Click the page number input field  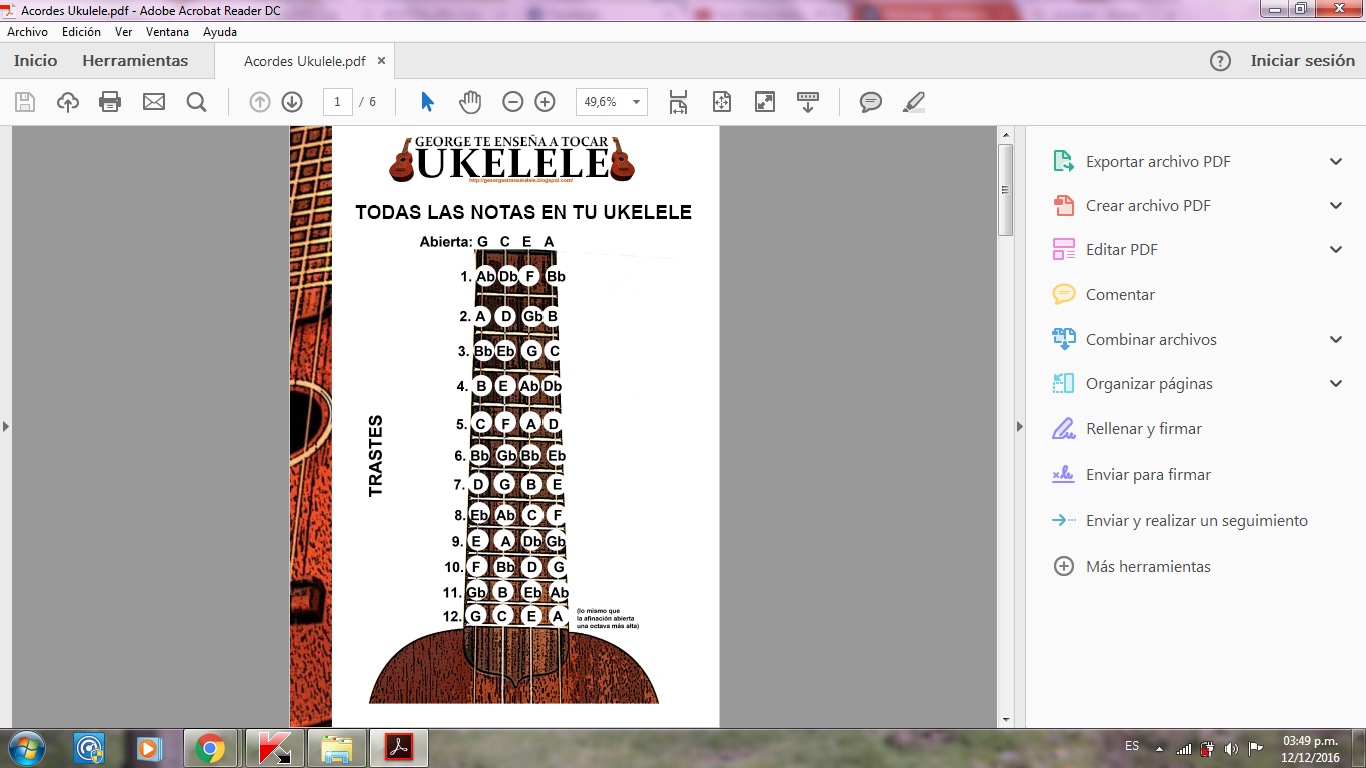click(x=338, y=102)
